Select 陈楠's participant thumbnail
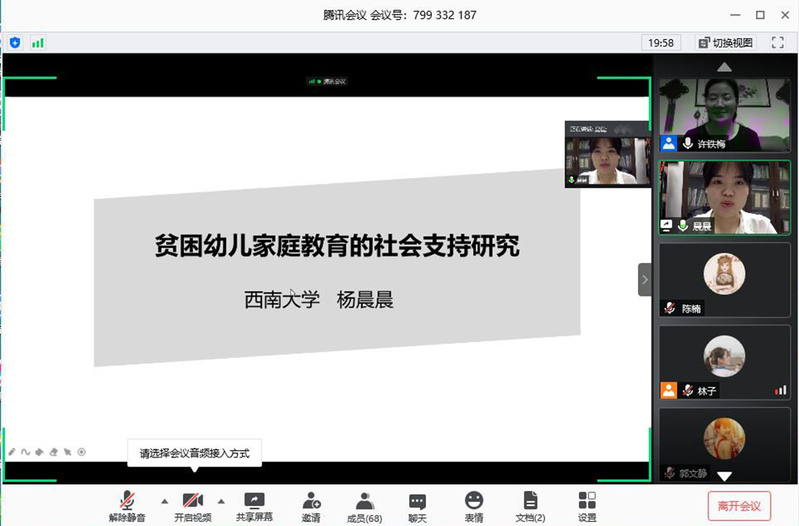Screen dimensions: 799x526 [x=724, y=279]
